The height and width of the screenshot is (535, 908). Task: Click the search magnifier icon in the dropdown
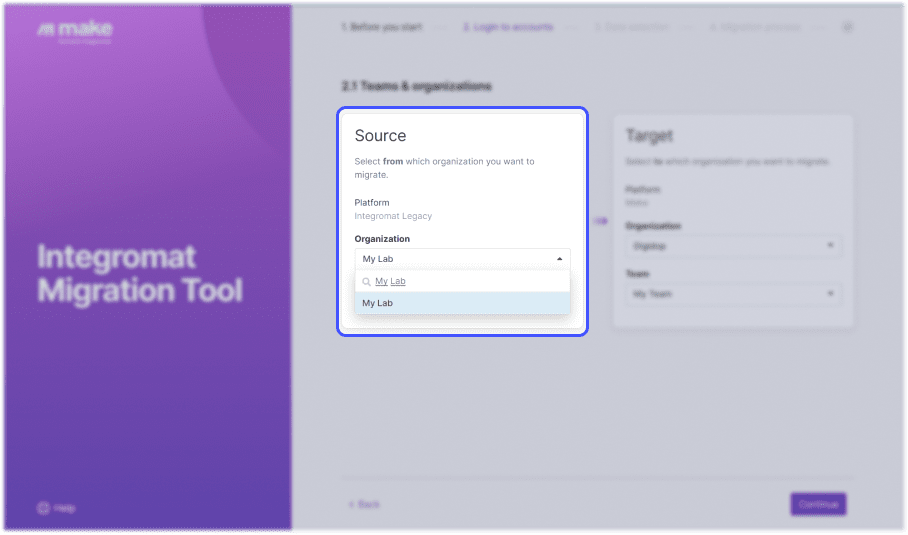point(366,282)
